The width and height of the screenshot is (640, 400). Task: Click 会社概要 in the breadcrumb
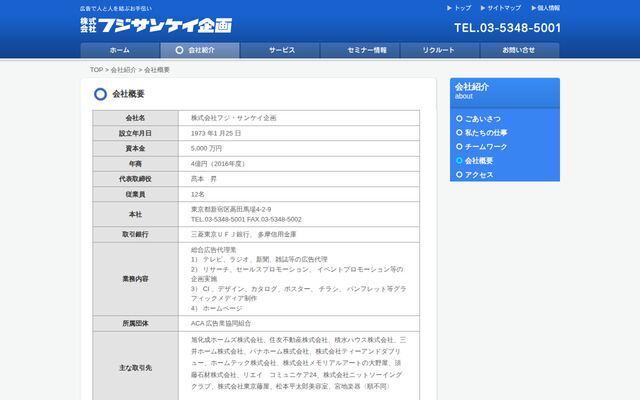(157, 70)
